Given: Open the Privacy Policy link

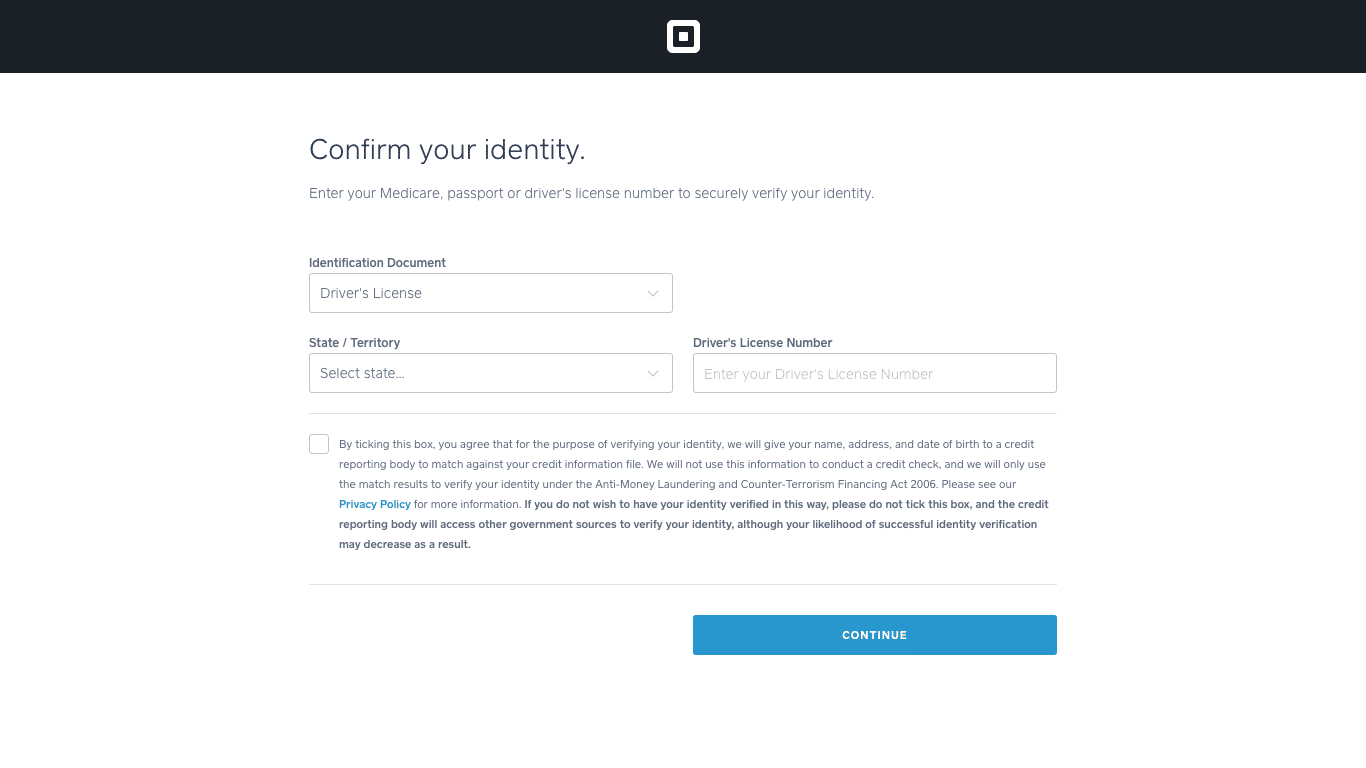Looking at the screenshot, I should tap(375, 504).
